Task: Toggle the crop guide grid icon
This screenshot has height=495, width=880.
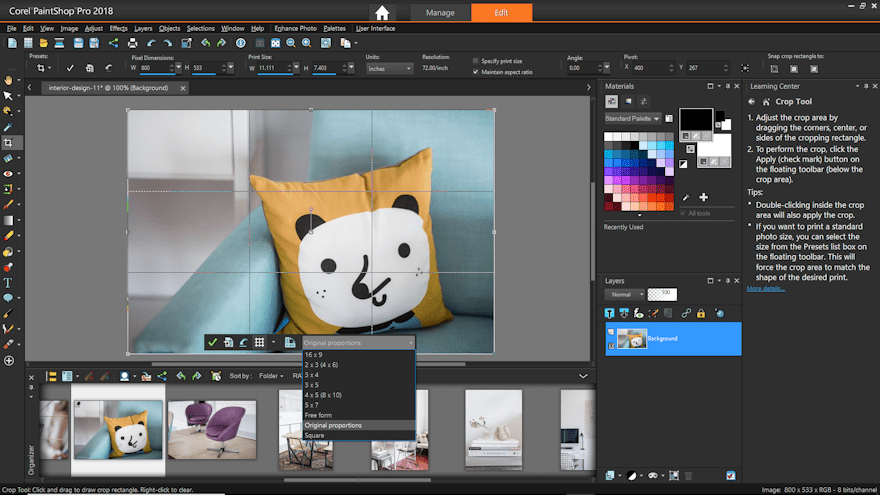Action: [x=259, y=342]
